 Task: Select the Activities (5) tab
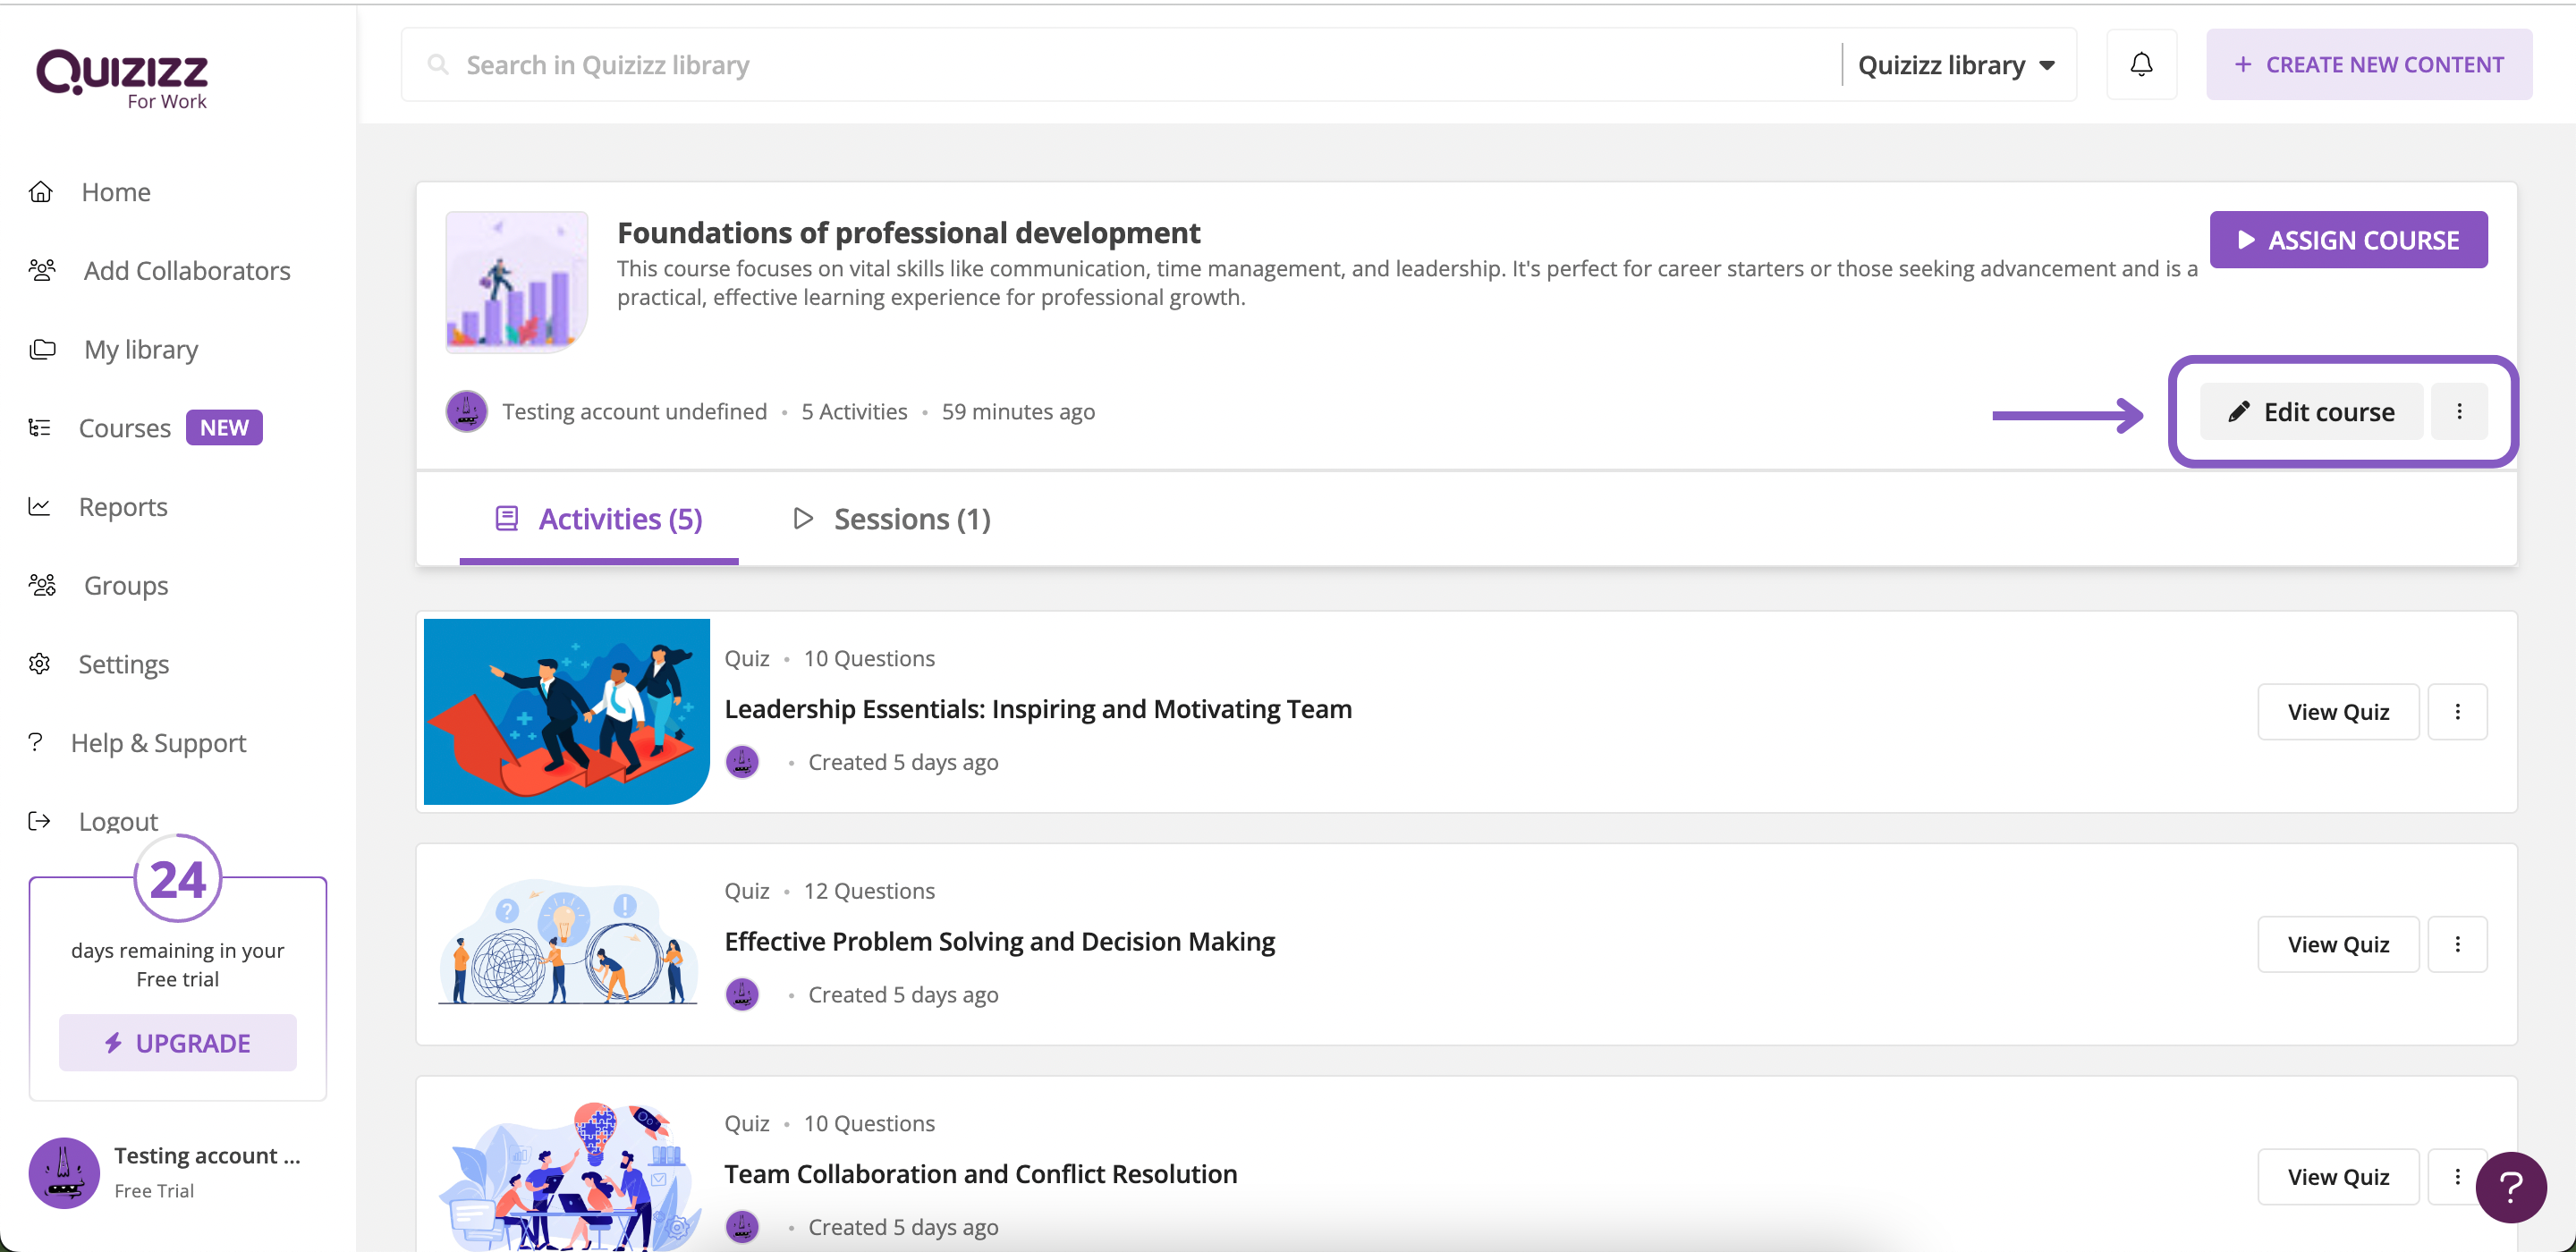(x=599, y=519)
